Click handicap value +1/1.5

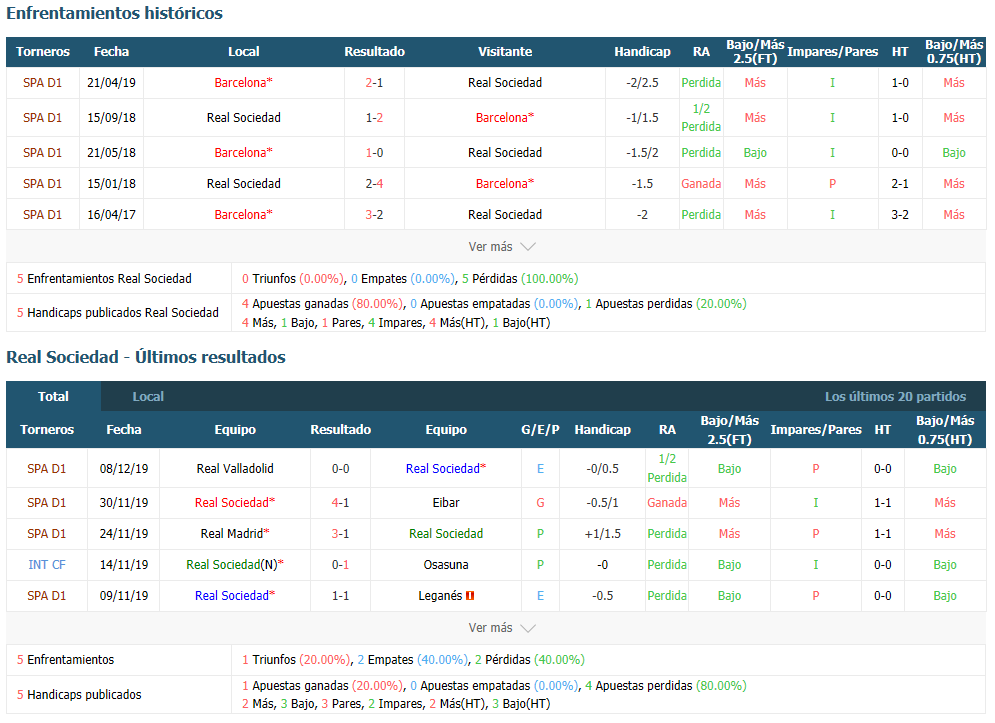[x=603, y=534]
